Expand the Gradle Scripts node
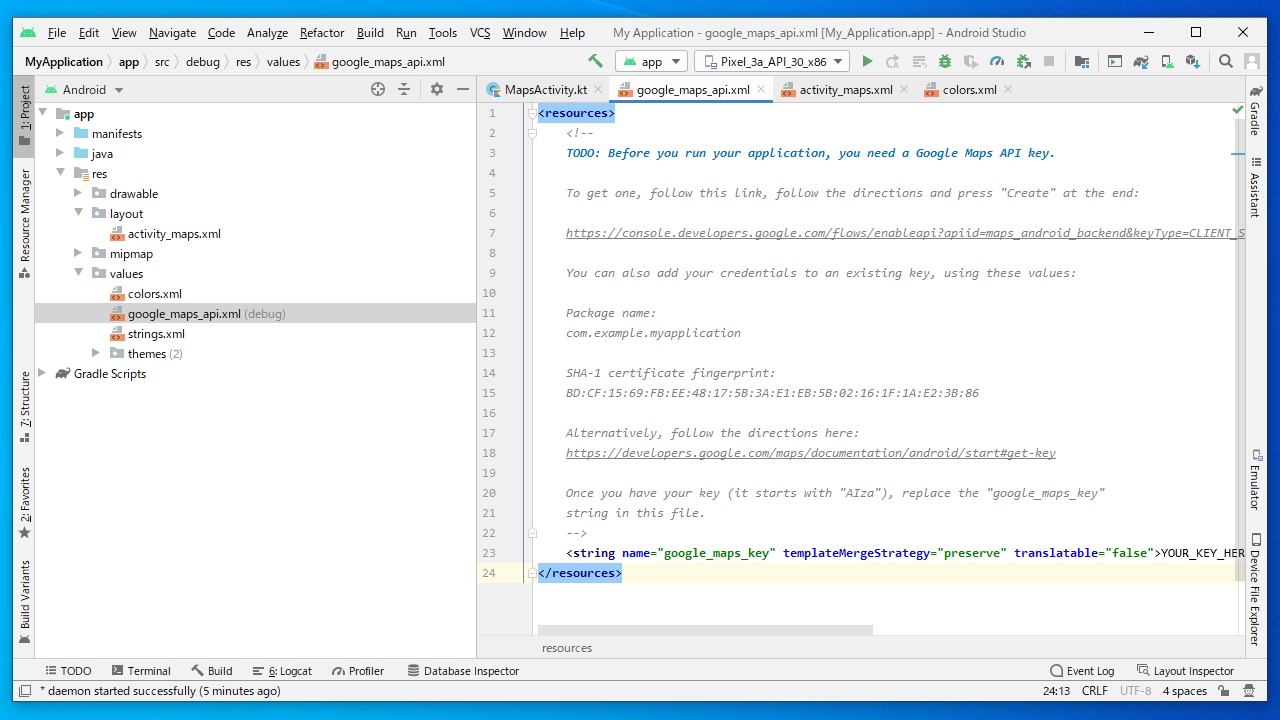This screenshot has width=1280, height=720. (42, 373)
